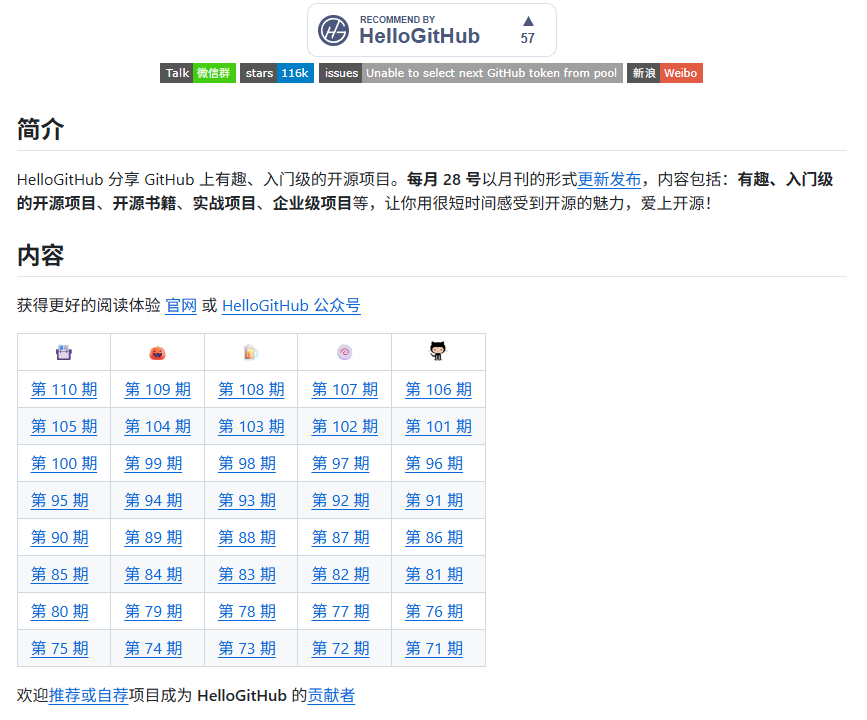This screenshot has height=720, width=867.
Task: Open the 推荐或自荐 link
Action: (x=88, y=695)
